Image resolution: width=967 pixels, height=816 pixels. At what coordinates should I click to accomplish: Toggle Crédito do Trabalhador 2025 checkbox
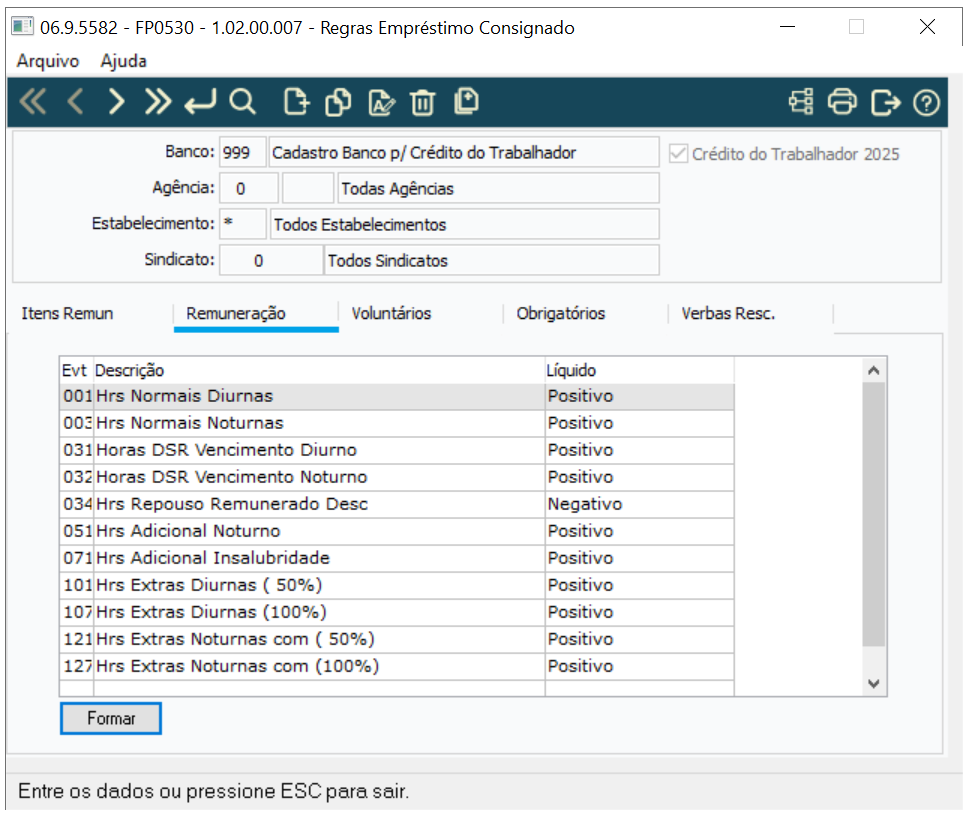[679, 154]
